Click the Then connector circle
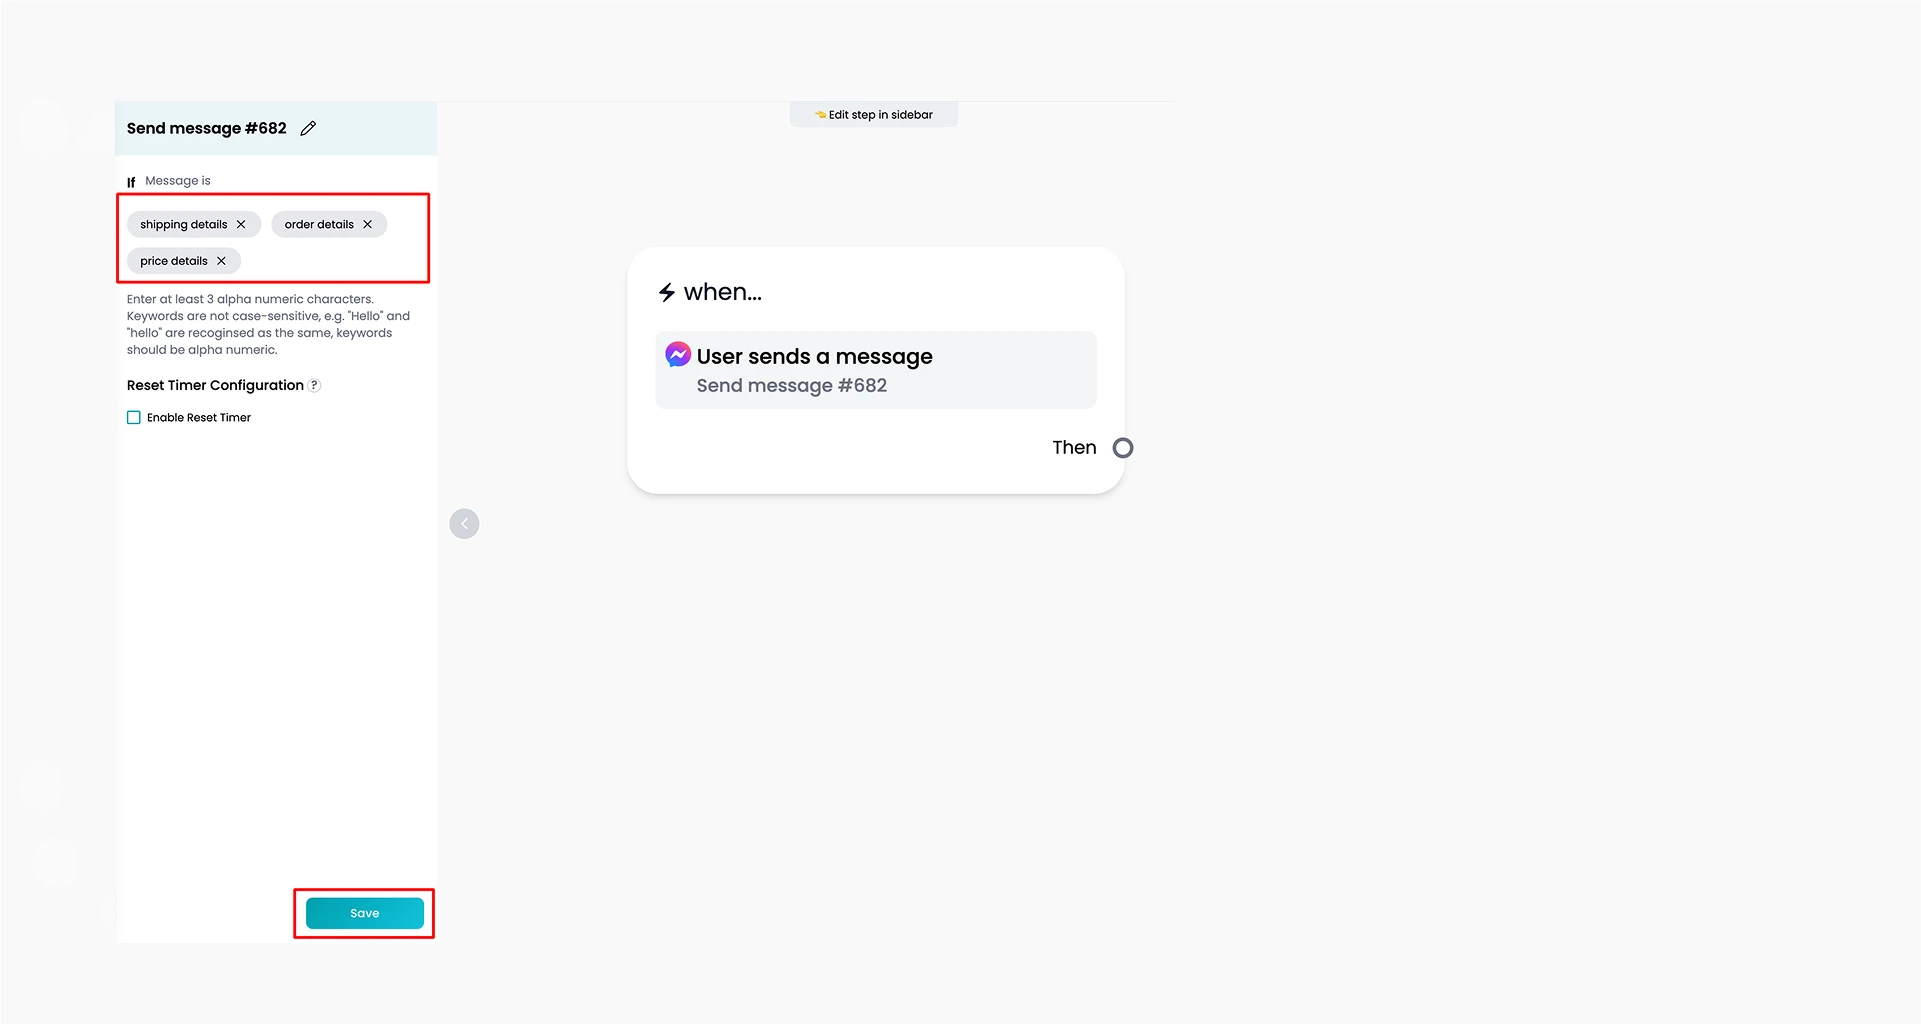Screen dimensions: 1921x1025 (1123, 448)
